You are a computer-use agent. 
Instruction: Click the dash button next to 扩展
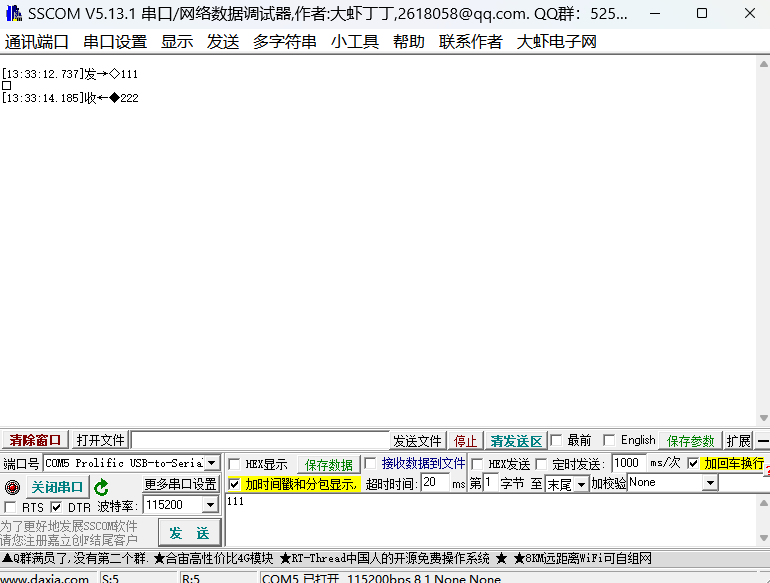[763, 441]
